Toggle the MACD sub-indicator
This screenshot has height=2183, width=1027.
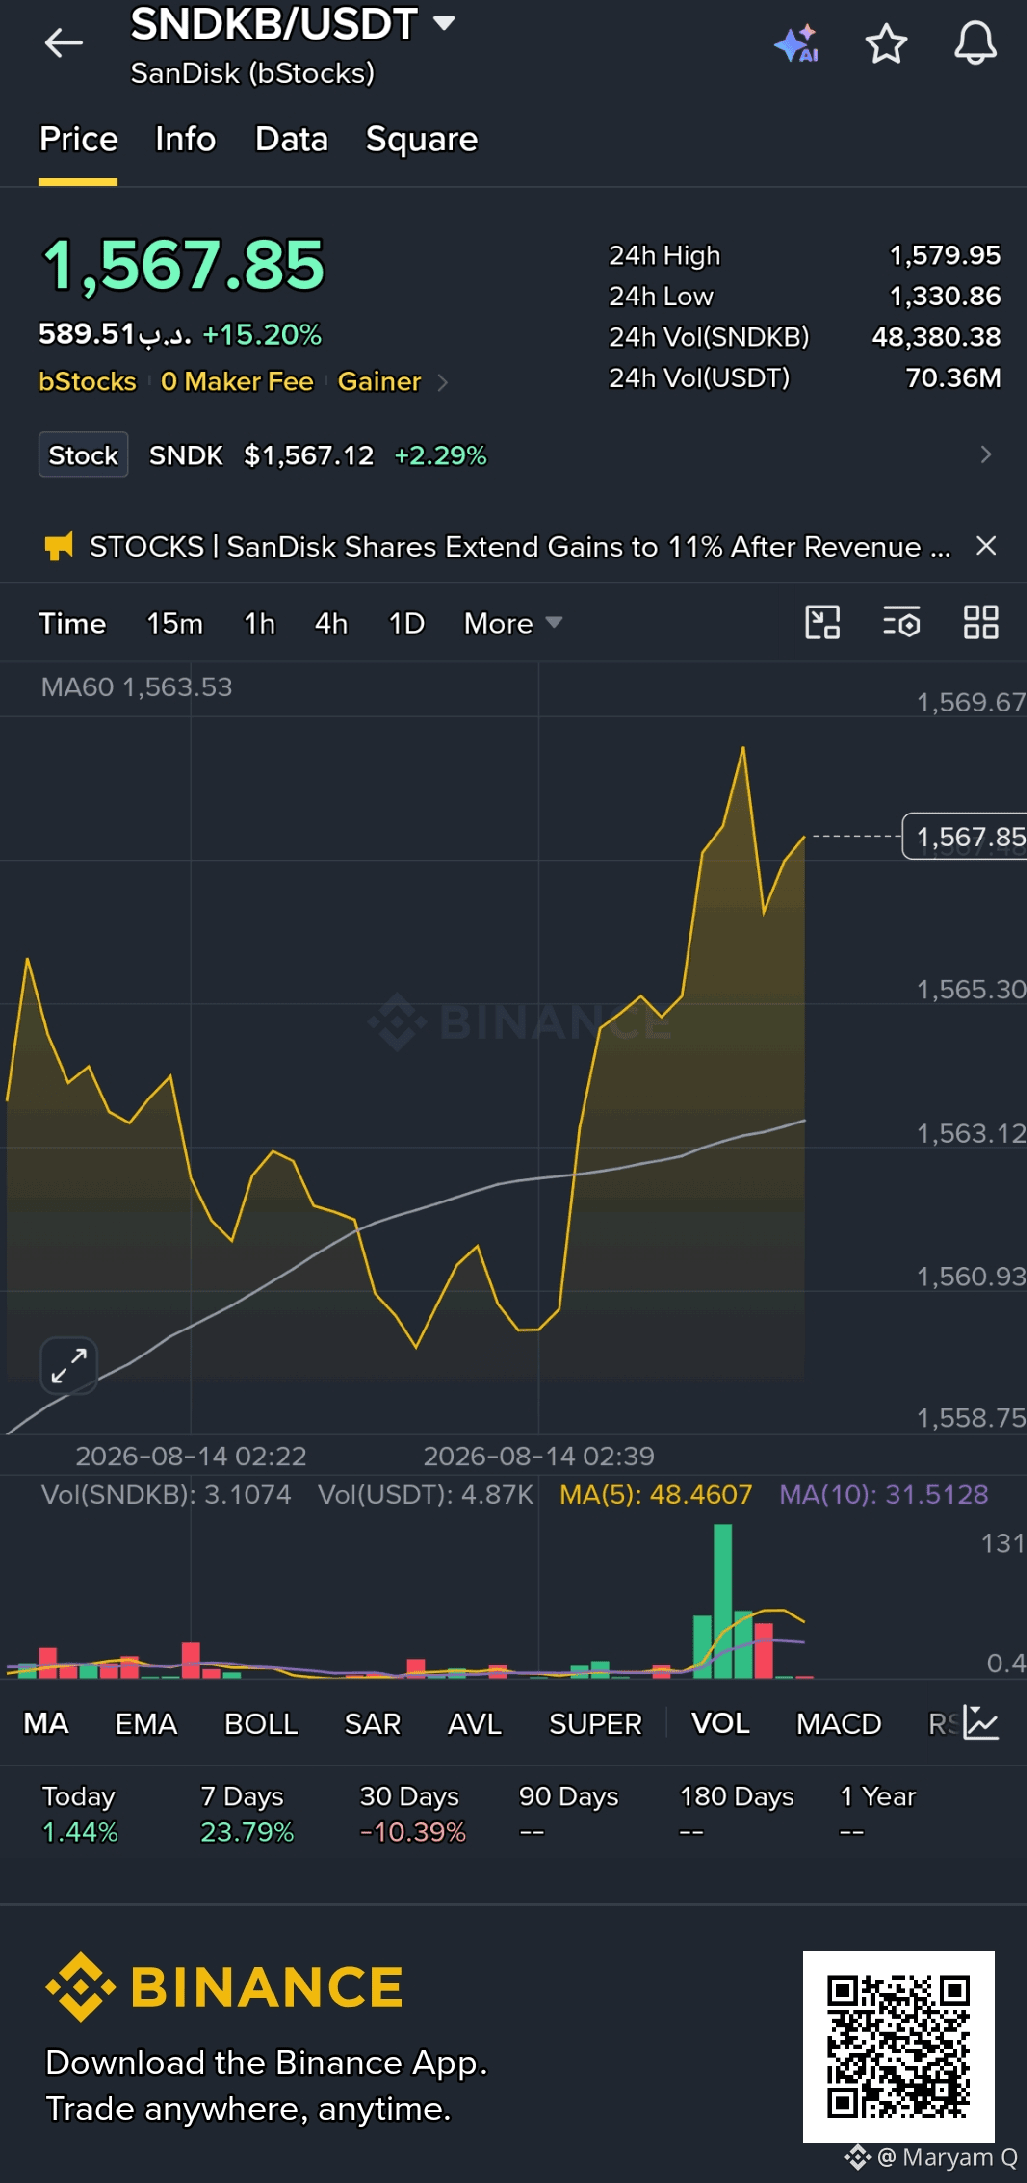(838, 1723)
